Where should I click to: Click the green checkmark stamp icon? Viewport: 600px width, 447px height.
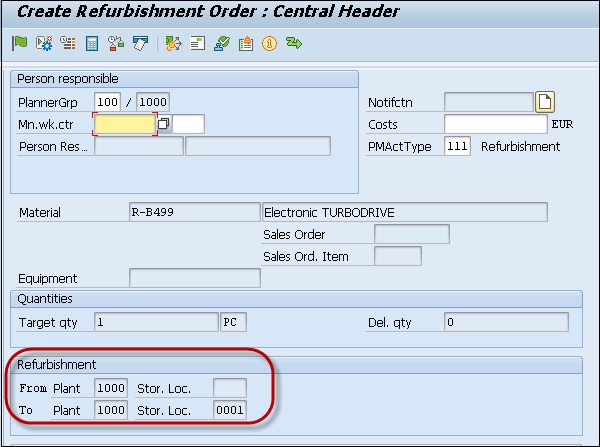point(220,44)
